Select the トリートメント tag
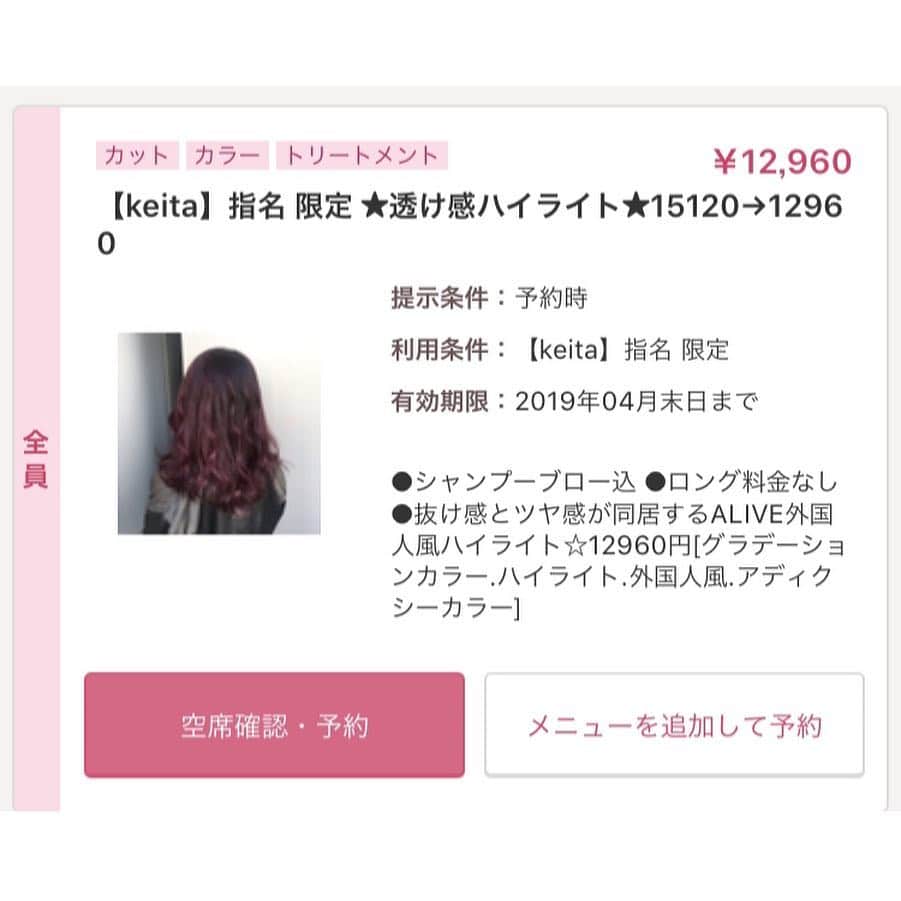The image size is (901, 901). point(362,155)
